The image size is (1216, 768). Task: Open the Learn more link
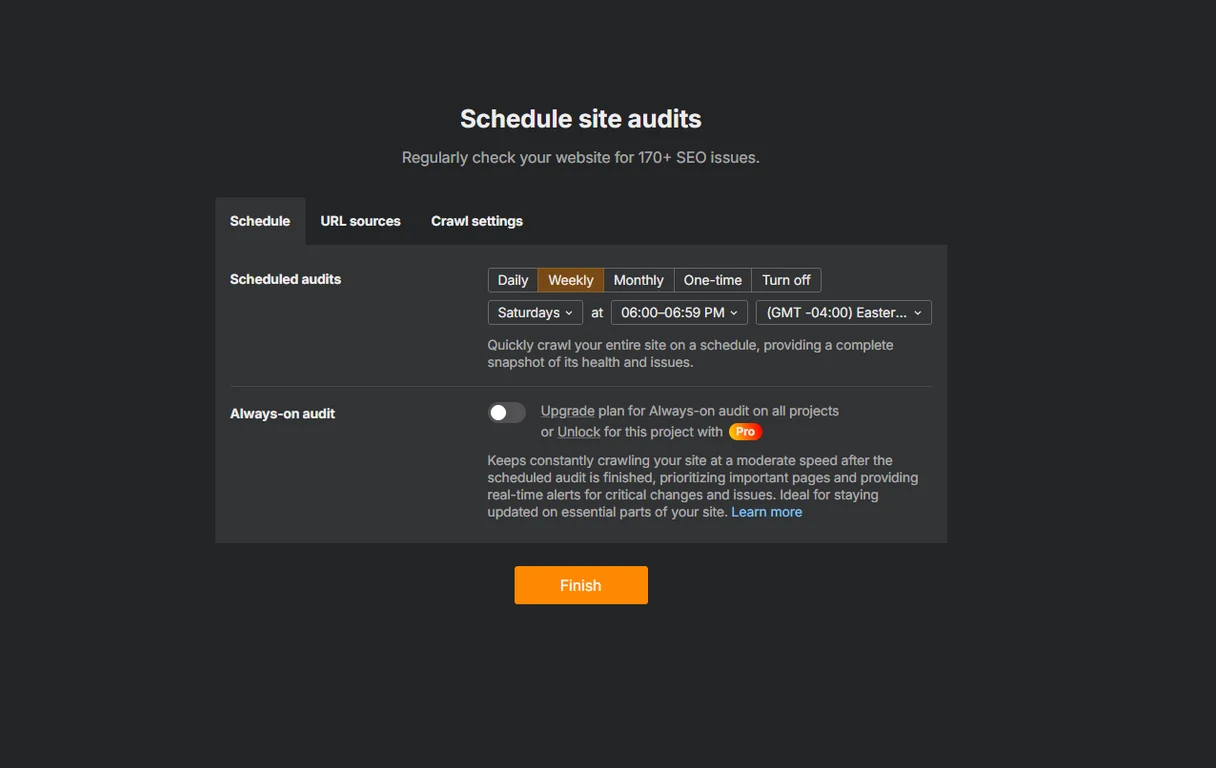tap(767, 512)
